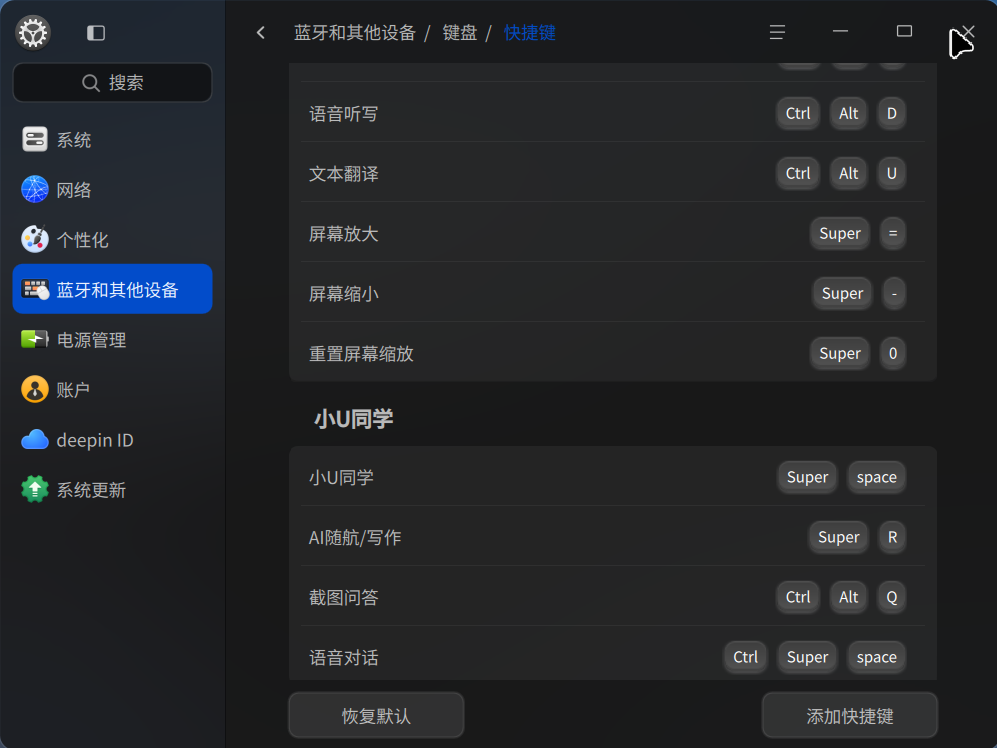This screenshot has width=997, height=748.
Task: Select 系统更新 in the sidebar
Action: click(x=113, y=489)
